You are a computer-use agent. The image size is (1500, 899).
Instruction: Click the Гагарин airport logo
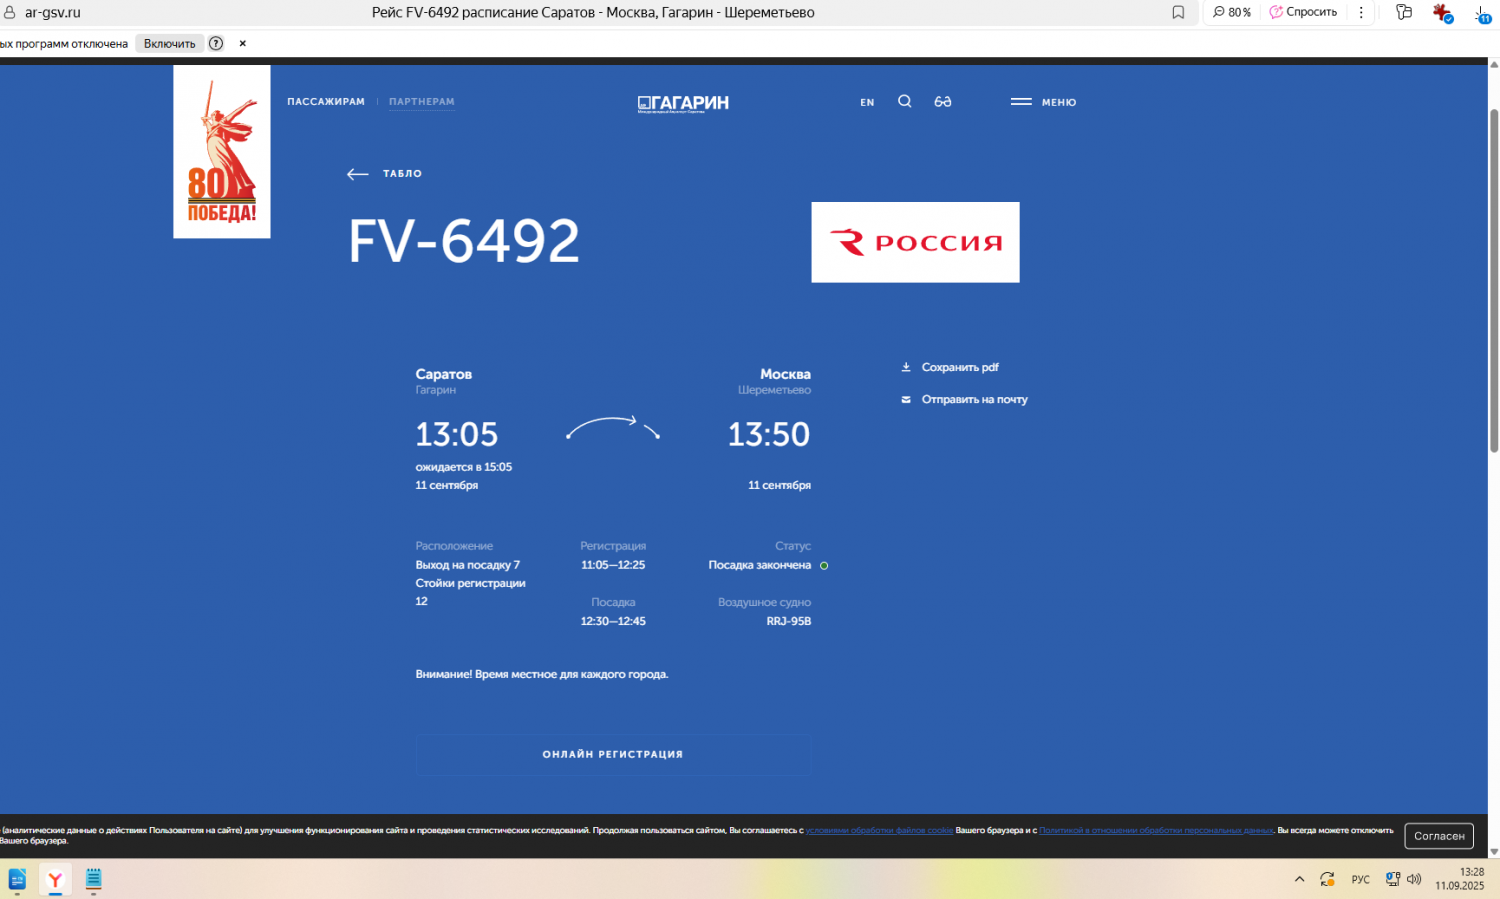coord(683,103)
